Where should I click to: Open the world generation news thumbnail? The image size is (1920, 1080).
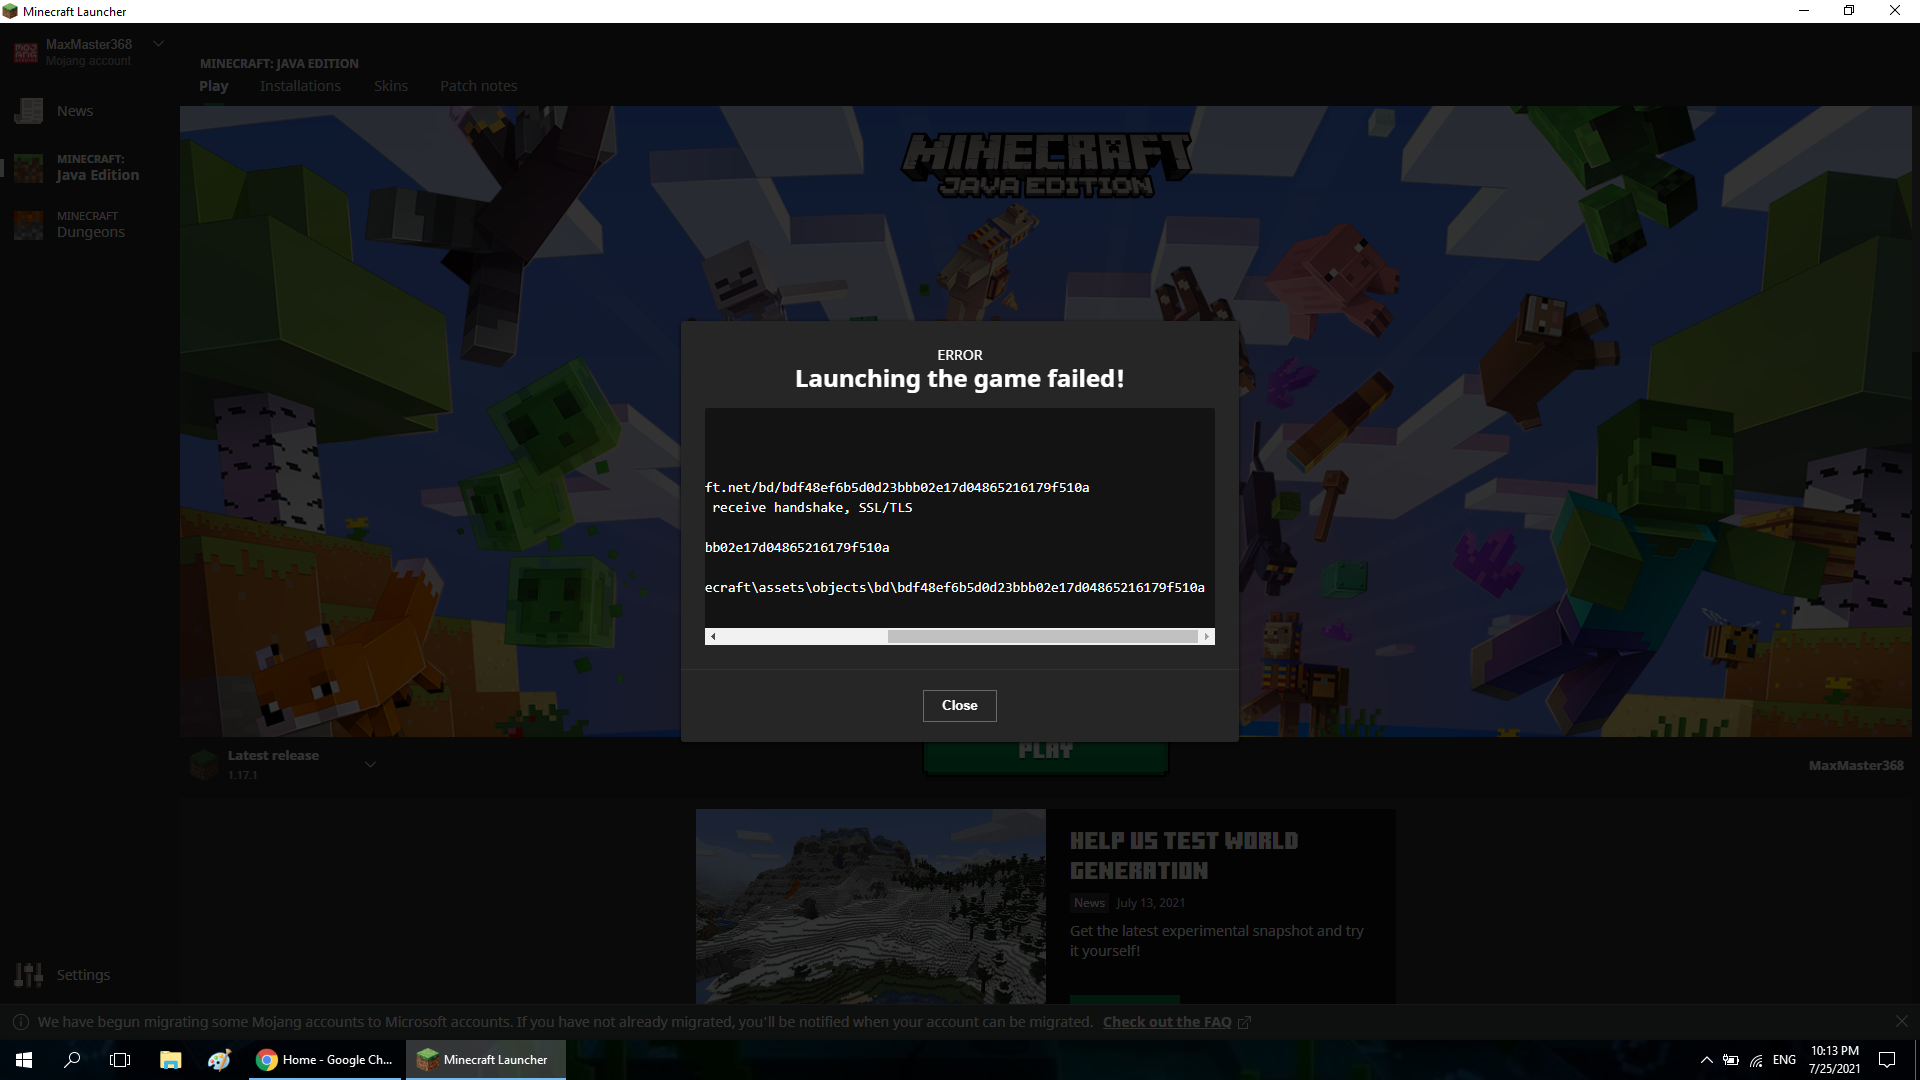pyautogui.click(x=870, y=905)
